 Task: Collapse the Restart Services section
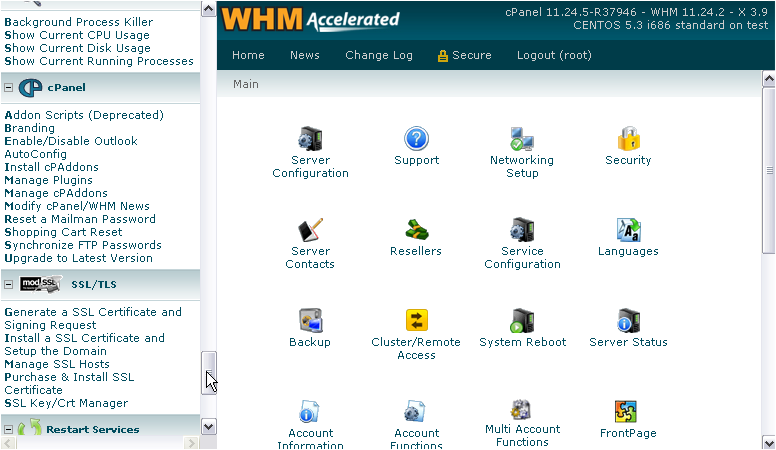point(8,429)
